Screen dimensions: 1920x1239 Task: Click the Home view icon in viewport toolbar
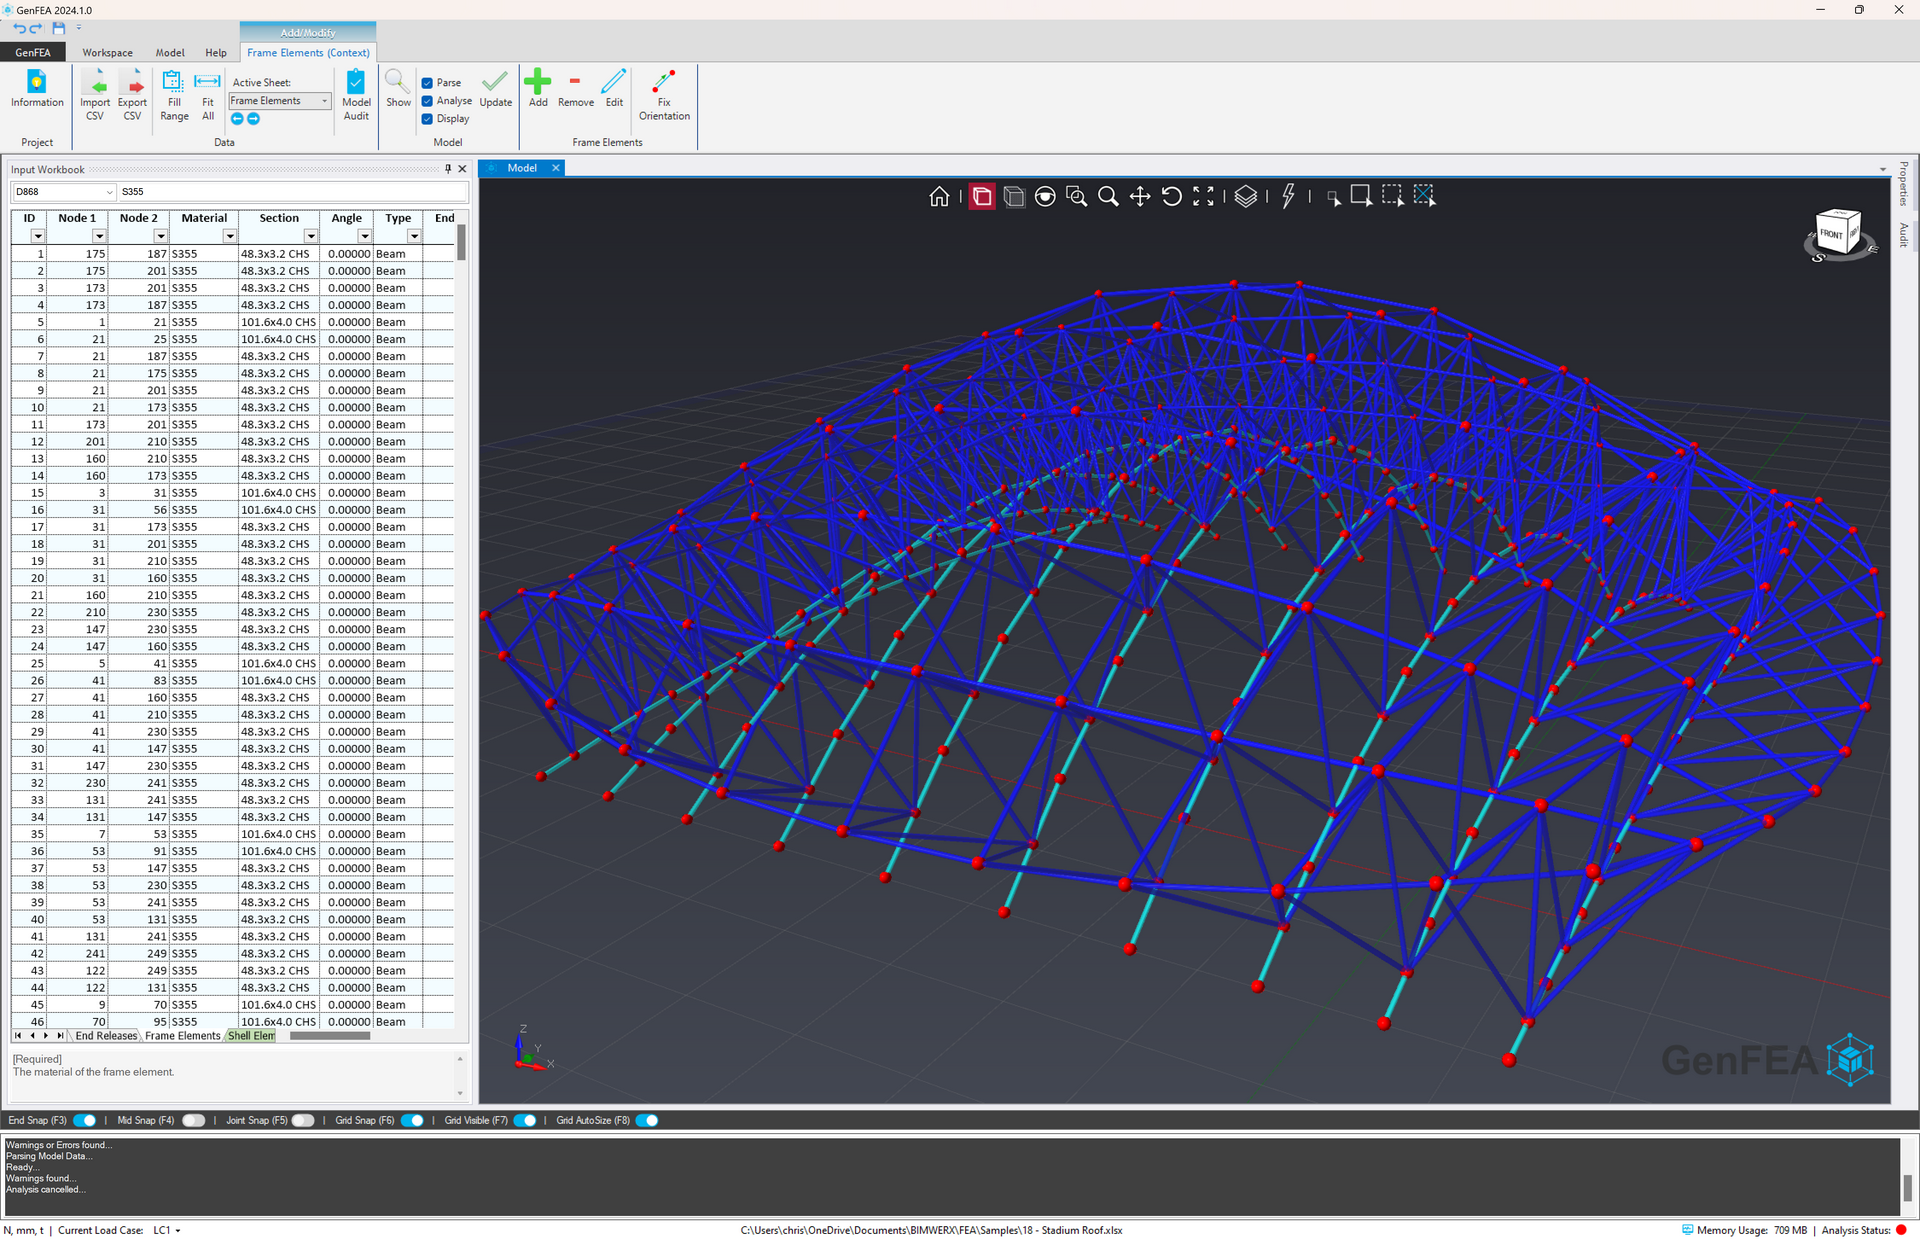(938, 197)
